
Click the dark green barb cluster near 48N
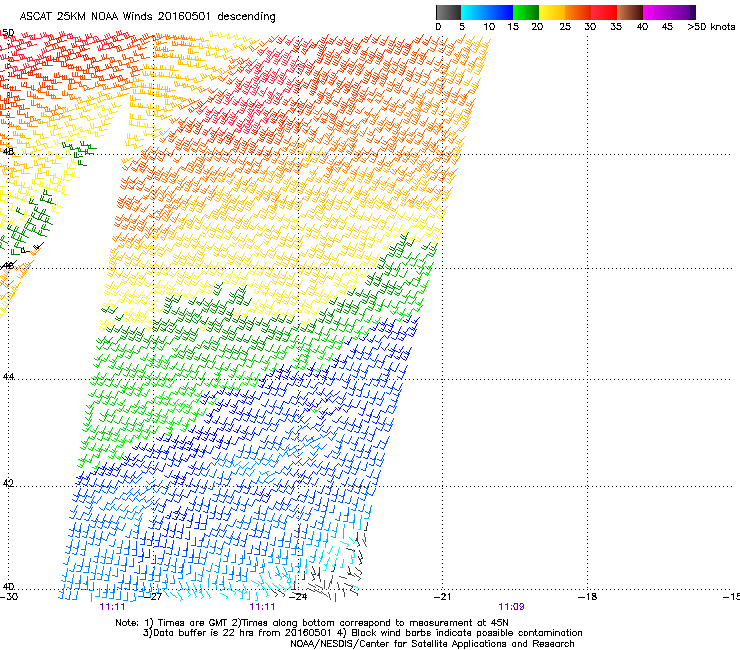(80, 153)
